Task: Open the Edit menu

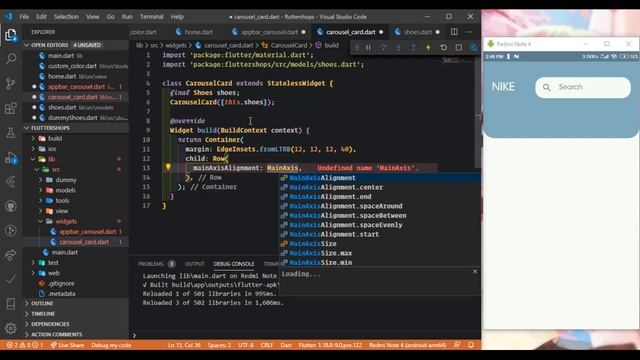Action: point(41,17)
